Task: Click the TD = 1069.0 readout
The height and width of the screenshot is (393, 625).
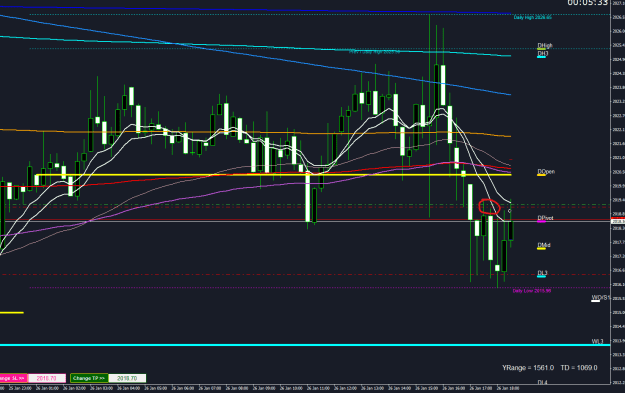Action: 579,367
